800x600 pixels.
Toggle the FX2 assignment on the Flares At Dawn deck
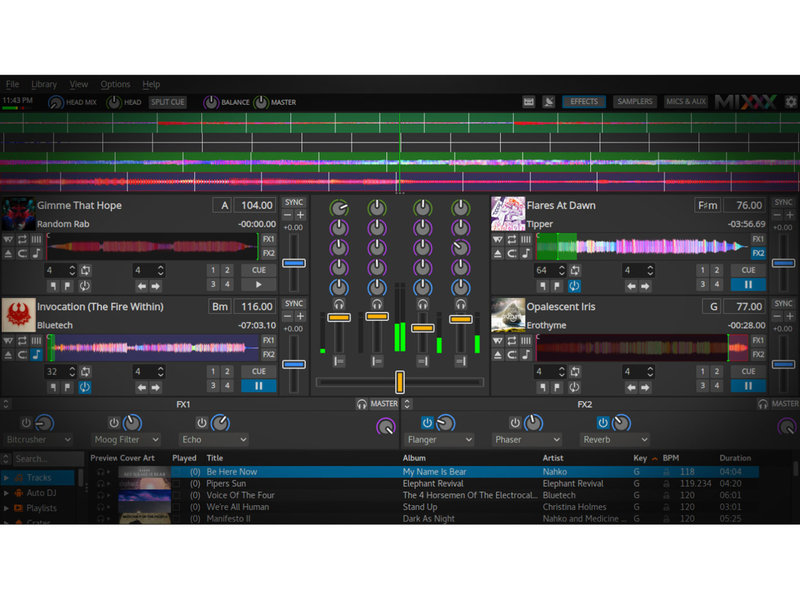coord(758,254)
